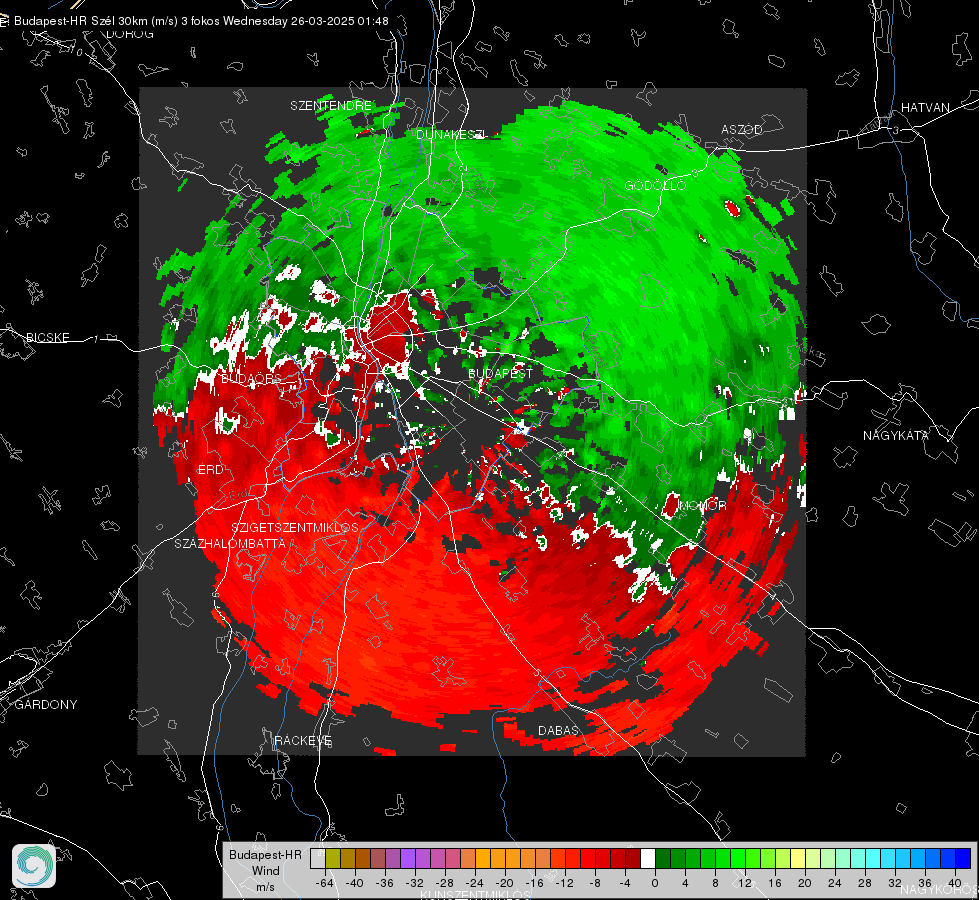979x900 pixels.
Task: Select the SZIGETSZENTMIKLÓS town label
Action: point(295,528)
